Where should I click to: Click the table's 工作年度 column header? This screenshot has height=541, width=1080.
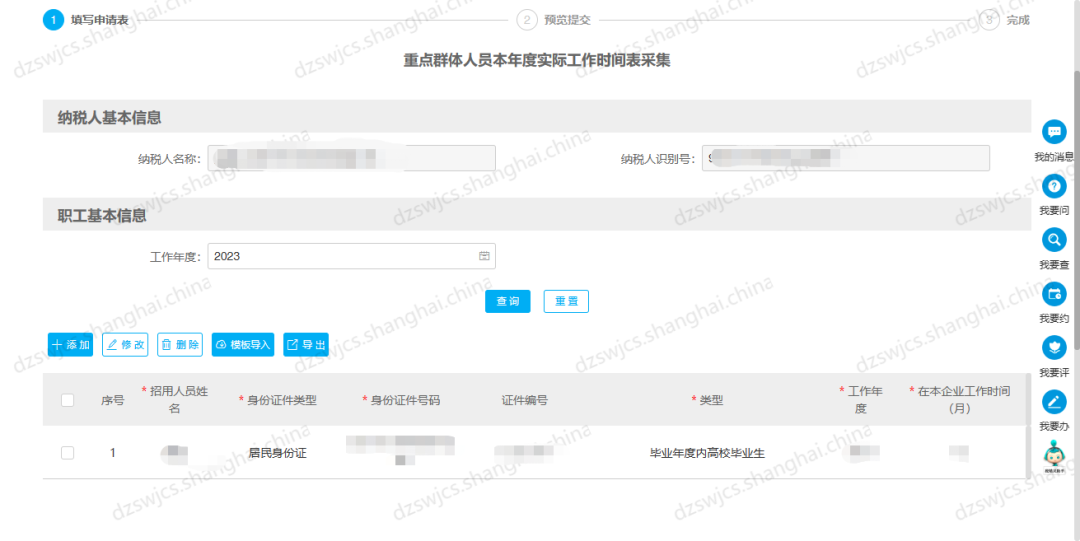(861, 400)
